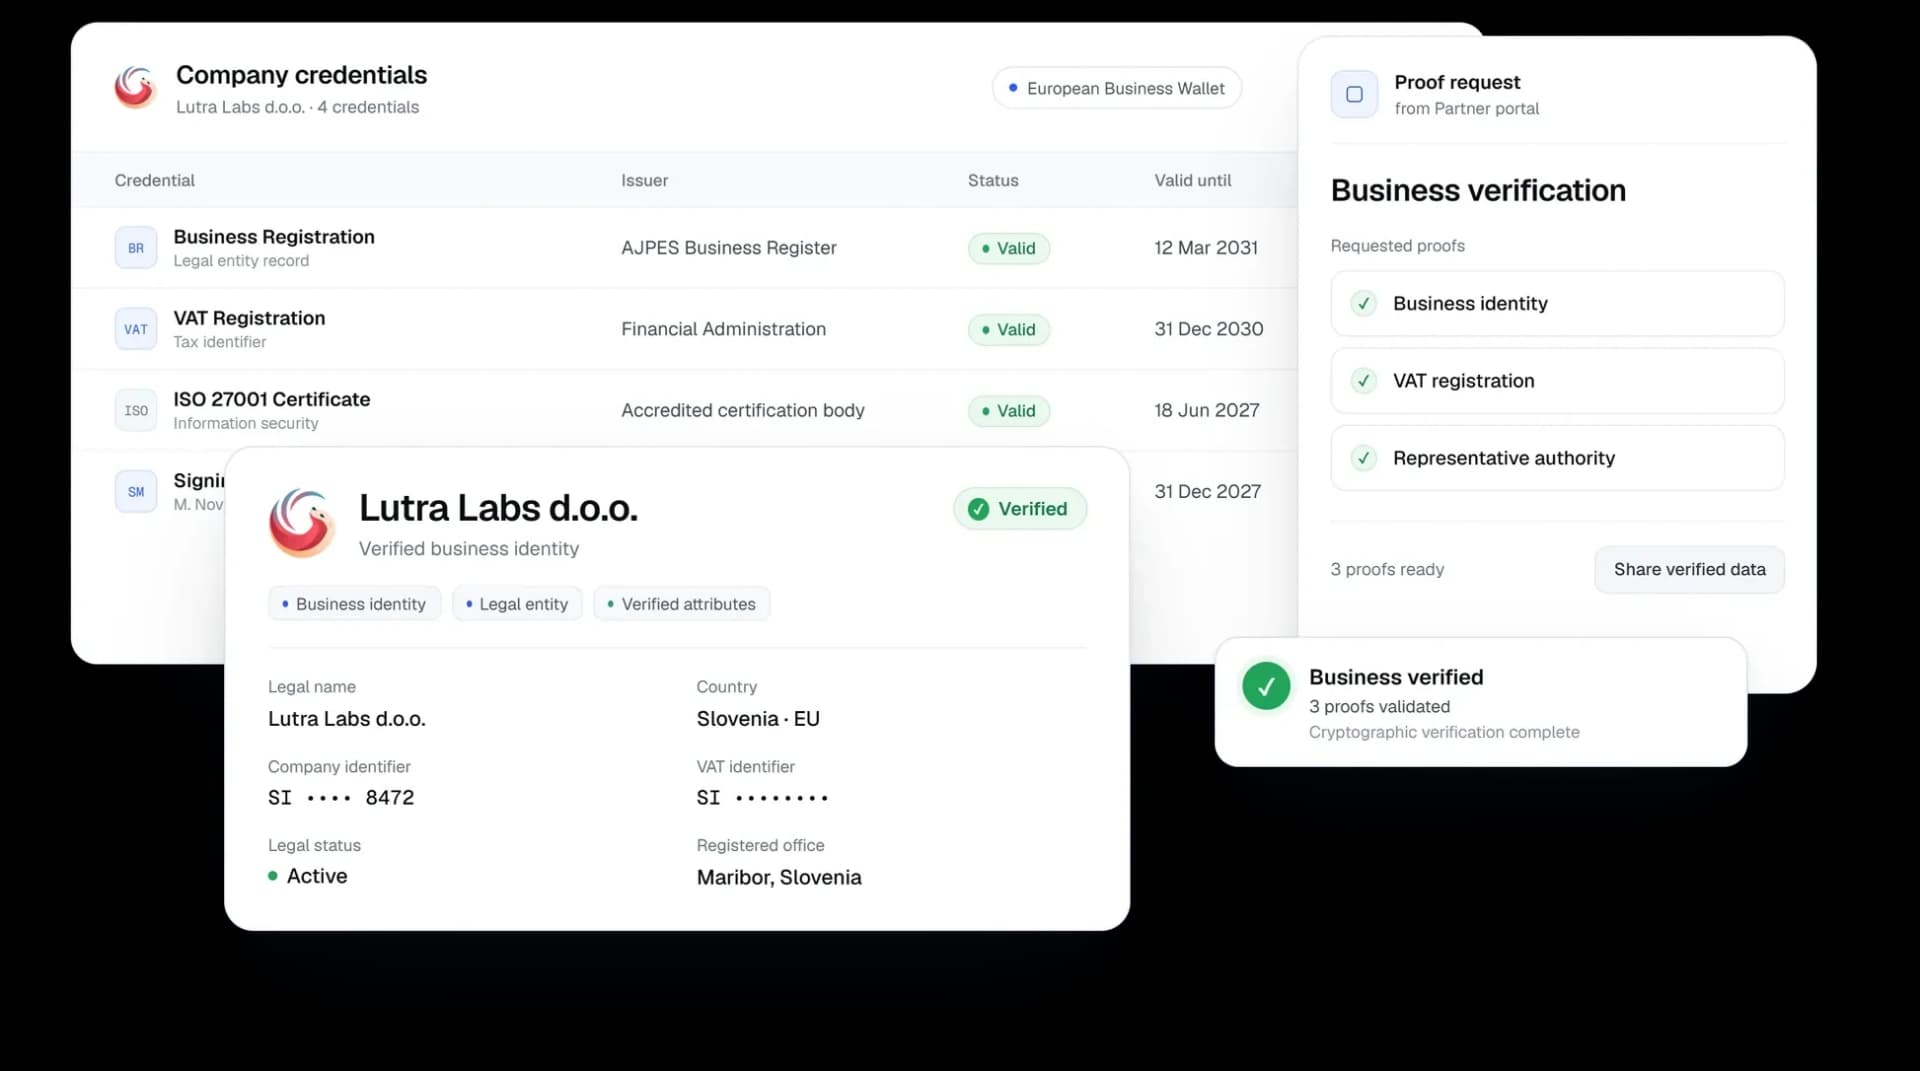Open the ISO 27001 Certificate row title
Viewport: 1920px width, 1071px height.
[272, 399]
